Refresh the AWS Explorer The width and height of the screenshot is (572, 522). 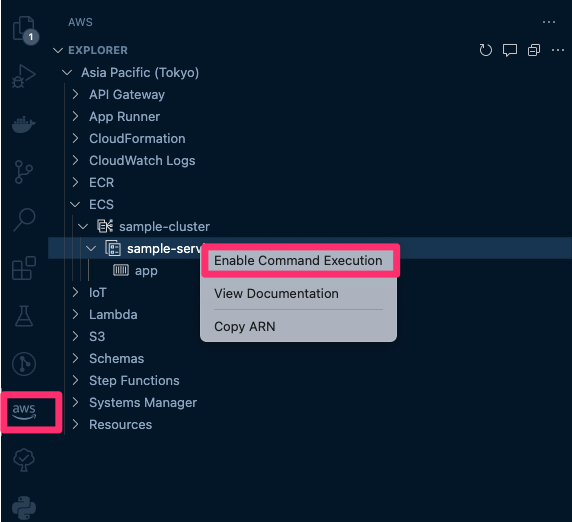click(x=486, y=50)
